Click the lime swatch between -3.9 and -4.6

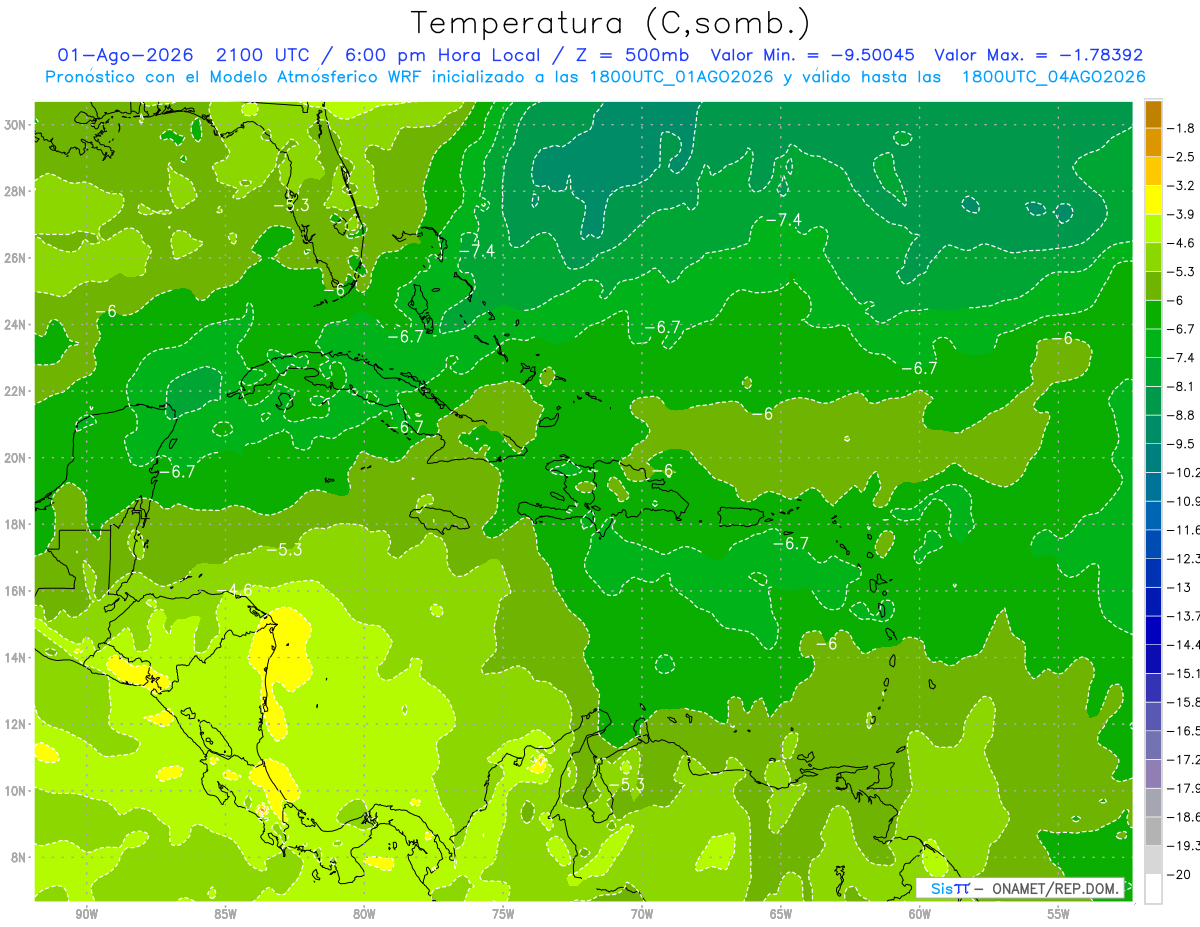(1153, 228)
